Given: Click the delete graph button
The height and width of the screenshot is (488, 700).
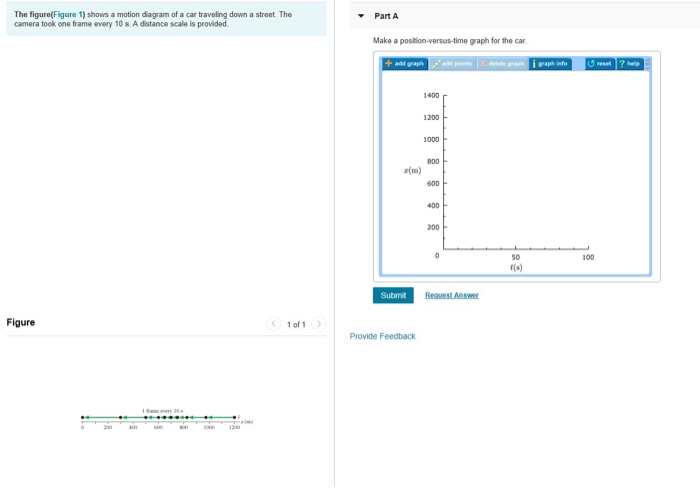Looking at the screenshot, I should click(x=502, y=63).
